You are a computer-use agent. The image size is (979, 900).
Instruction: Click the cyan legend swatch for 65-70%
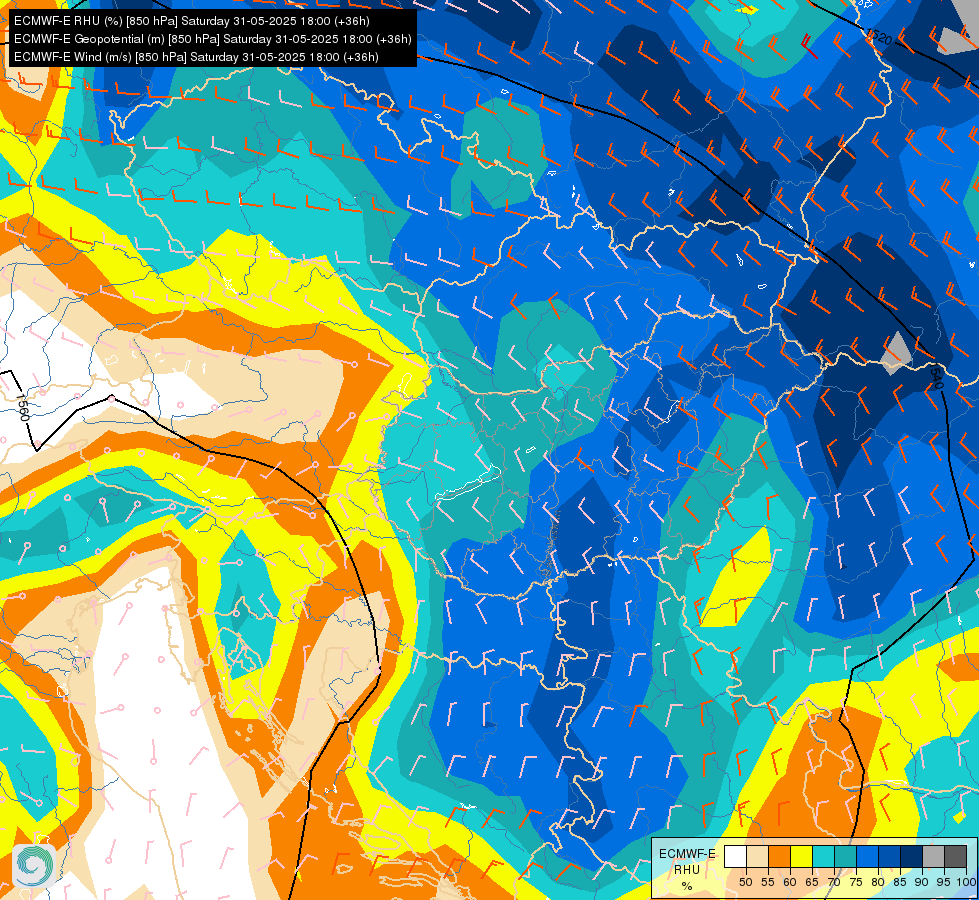coord(824,856)
